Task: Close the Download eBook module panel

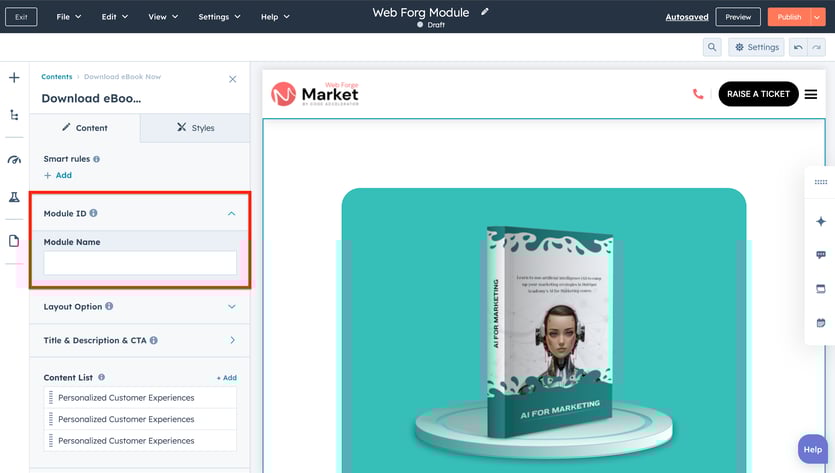Action: point(233,79)
